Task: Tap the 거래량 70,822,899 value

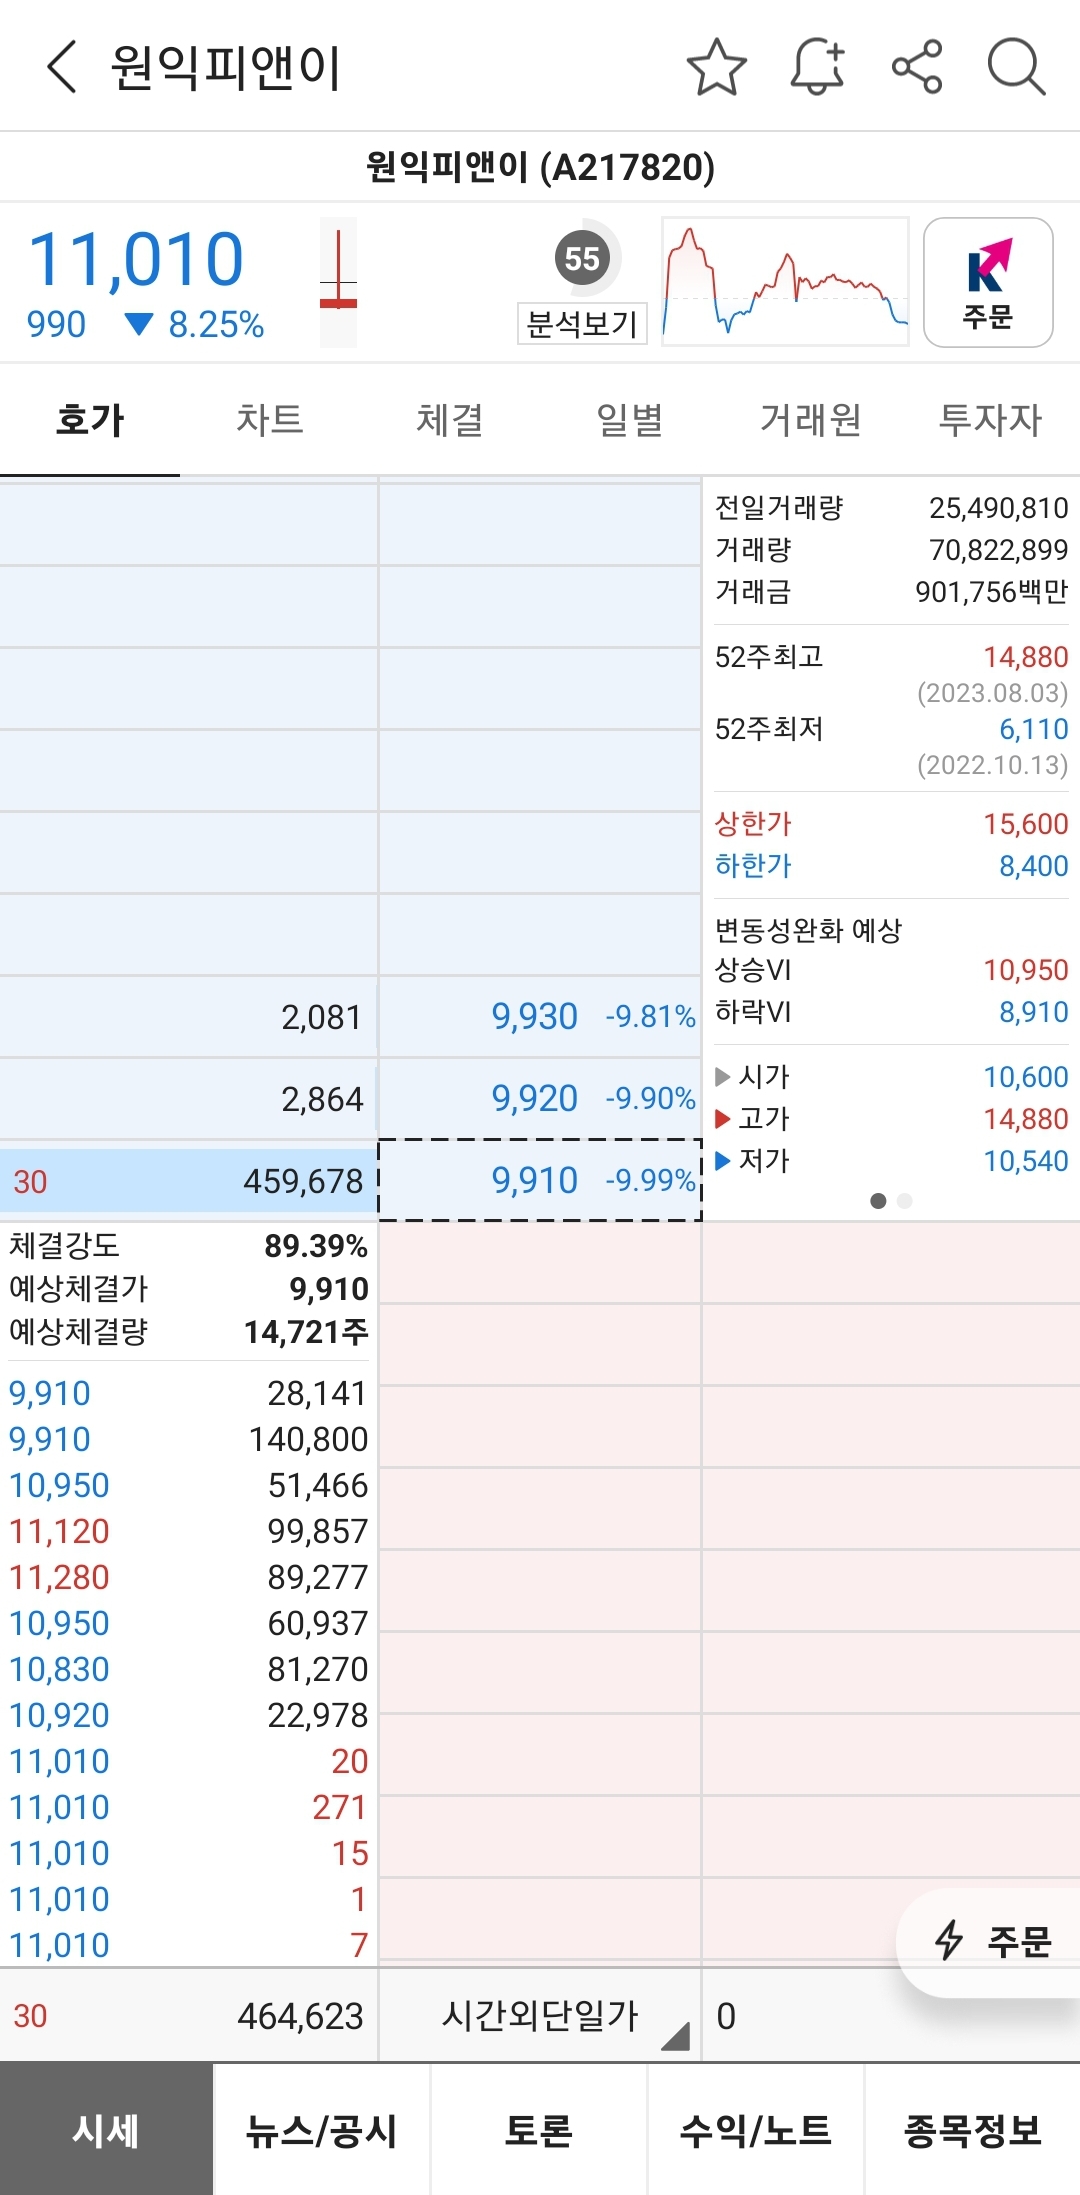Action: pos(998,550)
